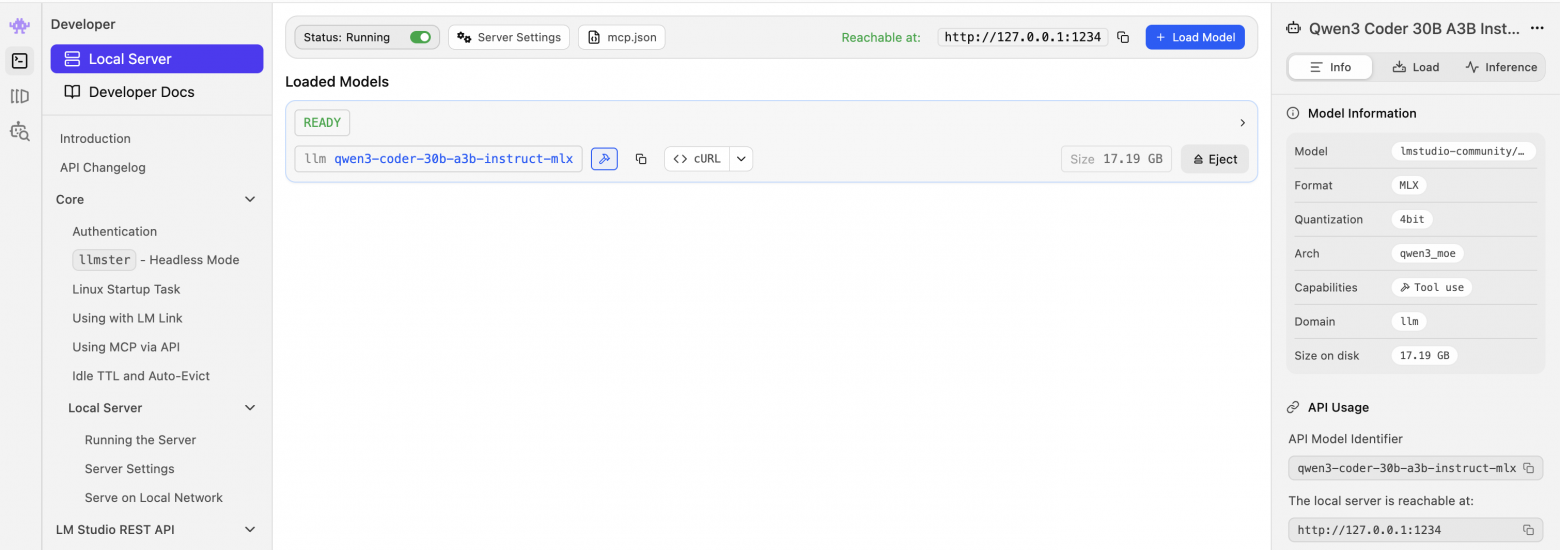
Task: Expand the loaded model details chevron
Action: pos(1242,123)
